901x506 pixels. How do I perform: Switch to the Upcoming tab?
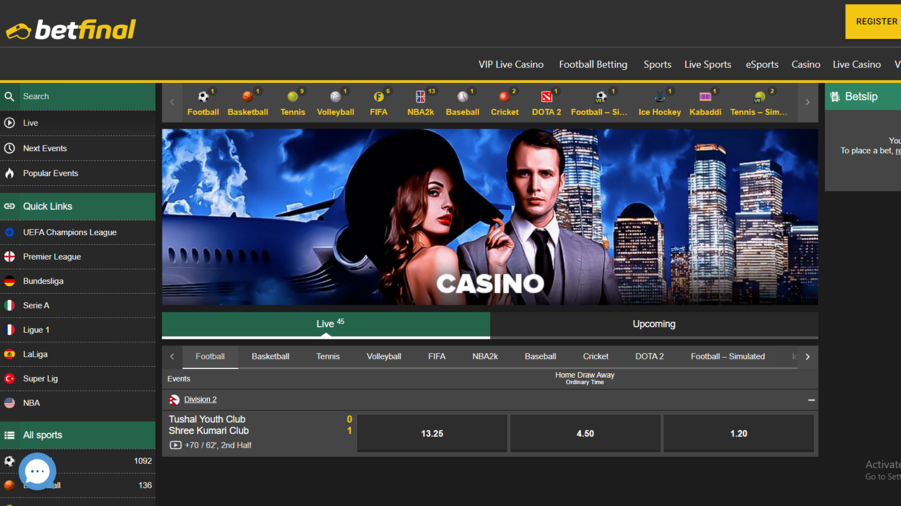pos(653,324)
